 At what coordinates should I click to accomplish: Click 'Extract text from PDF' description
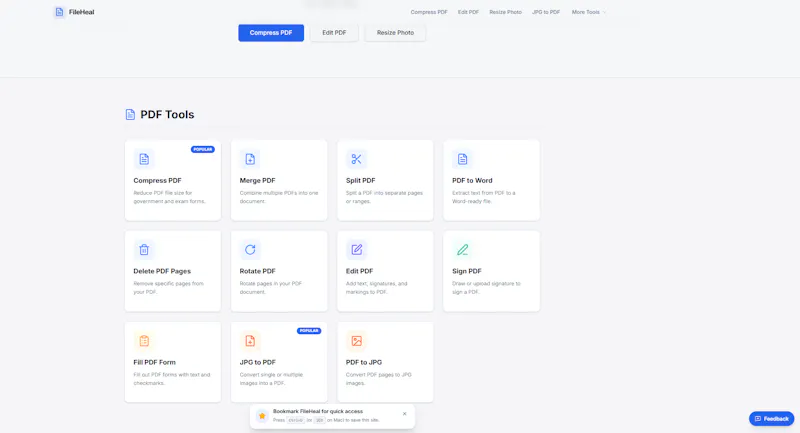tap(484, 197)
